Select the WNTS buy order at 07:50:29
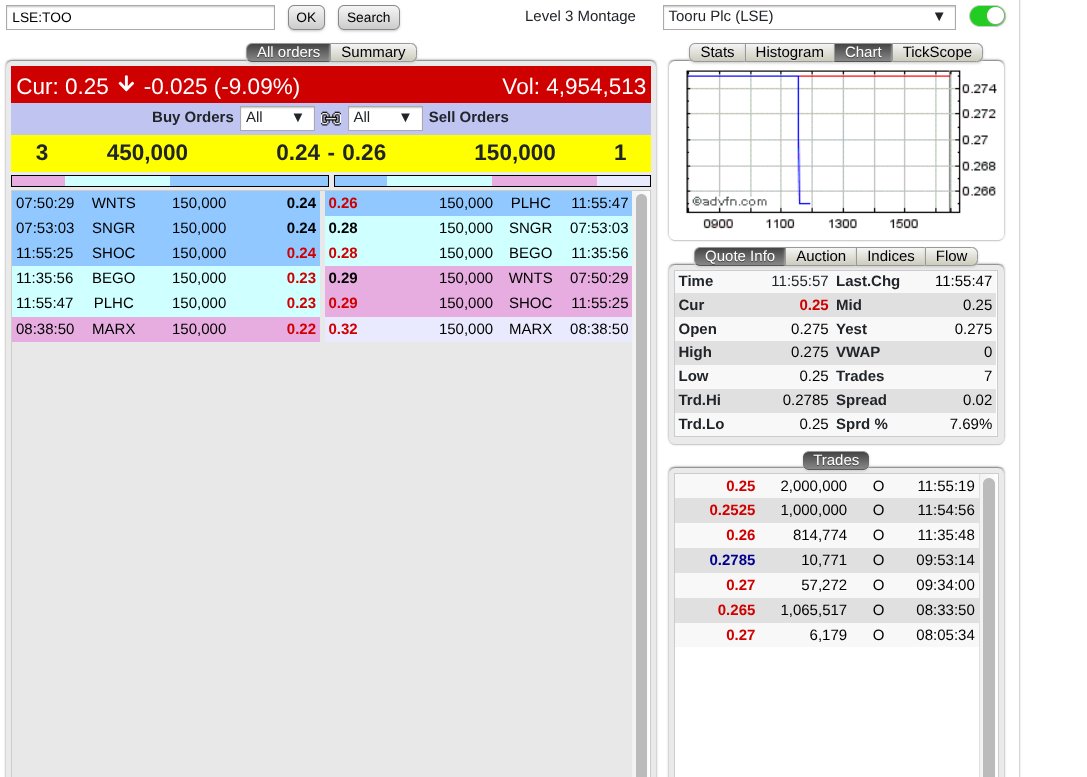The height and width of the screenshot is (777, 1087). [x=166, y=203]
